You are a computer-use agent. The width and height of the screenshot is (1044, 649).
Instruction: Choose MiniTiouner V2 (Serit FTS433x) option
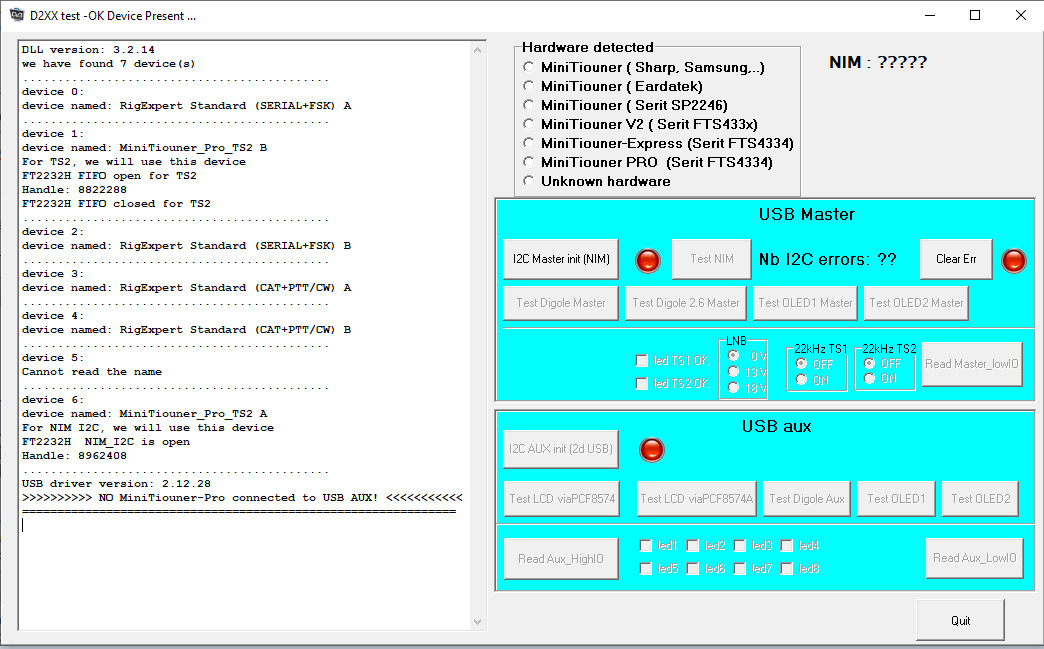[x=529, y=124]
